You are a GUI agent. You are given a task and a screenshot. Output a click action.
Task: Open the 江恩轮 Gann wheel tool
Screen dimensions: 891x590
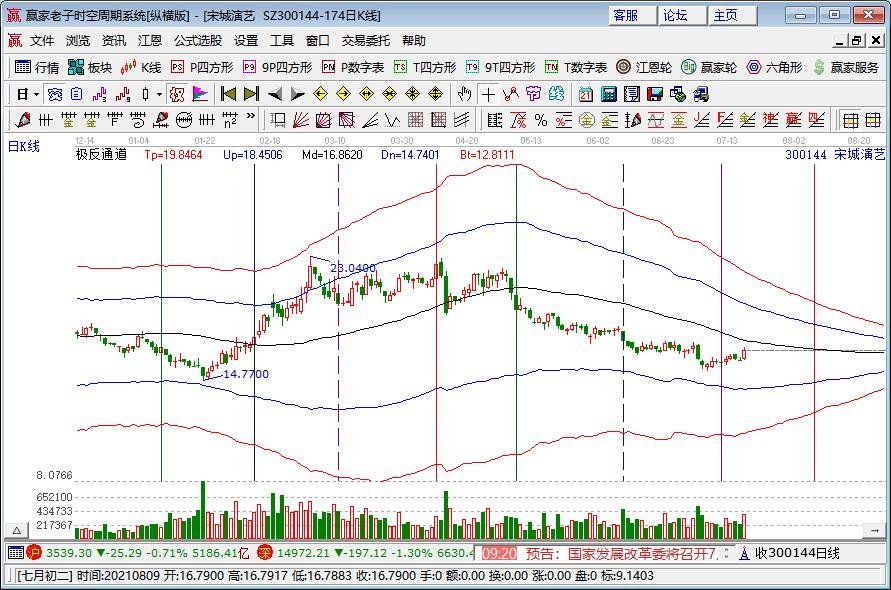click(643, 67)
